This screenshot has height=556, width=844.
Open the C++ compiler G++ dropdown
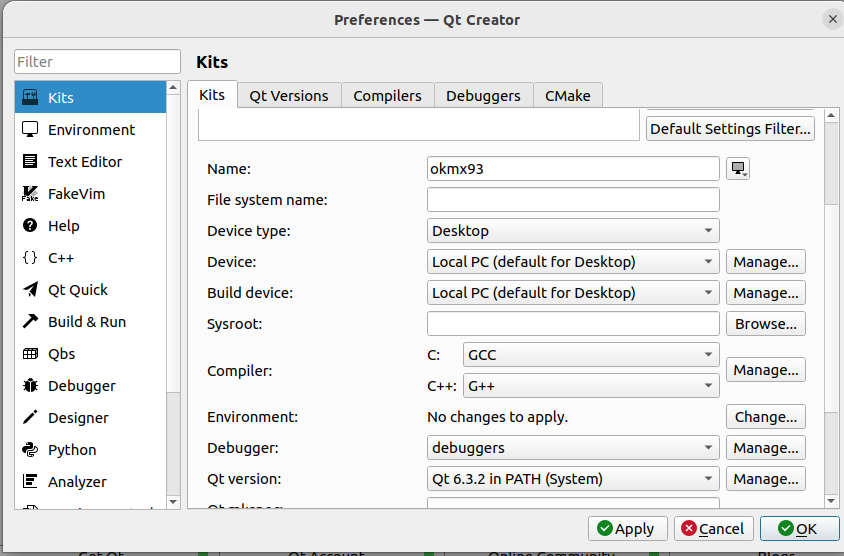coord(591,386)
